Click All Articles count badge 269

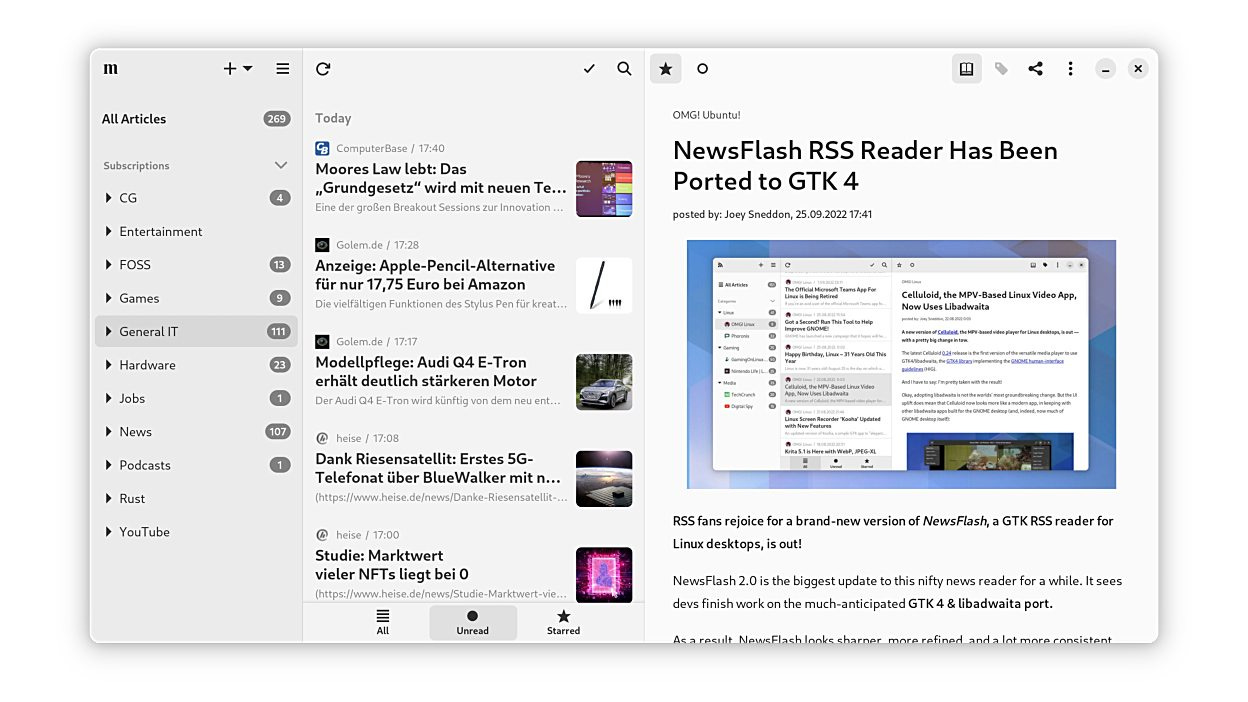pyautogui.click(x=277, y=119)
